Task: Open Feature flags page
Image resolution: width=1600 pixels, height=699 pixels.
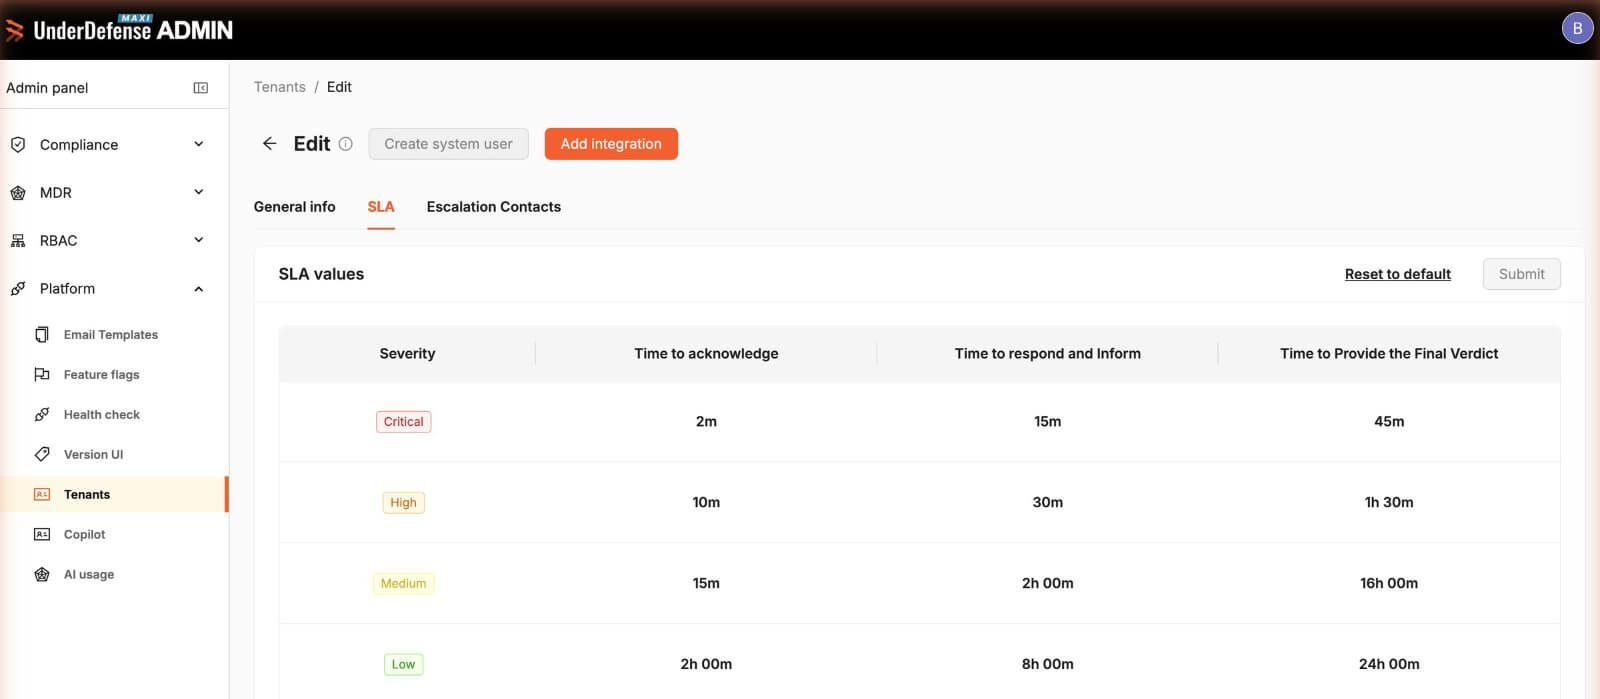Action: pos(101,375)
